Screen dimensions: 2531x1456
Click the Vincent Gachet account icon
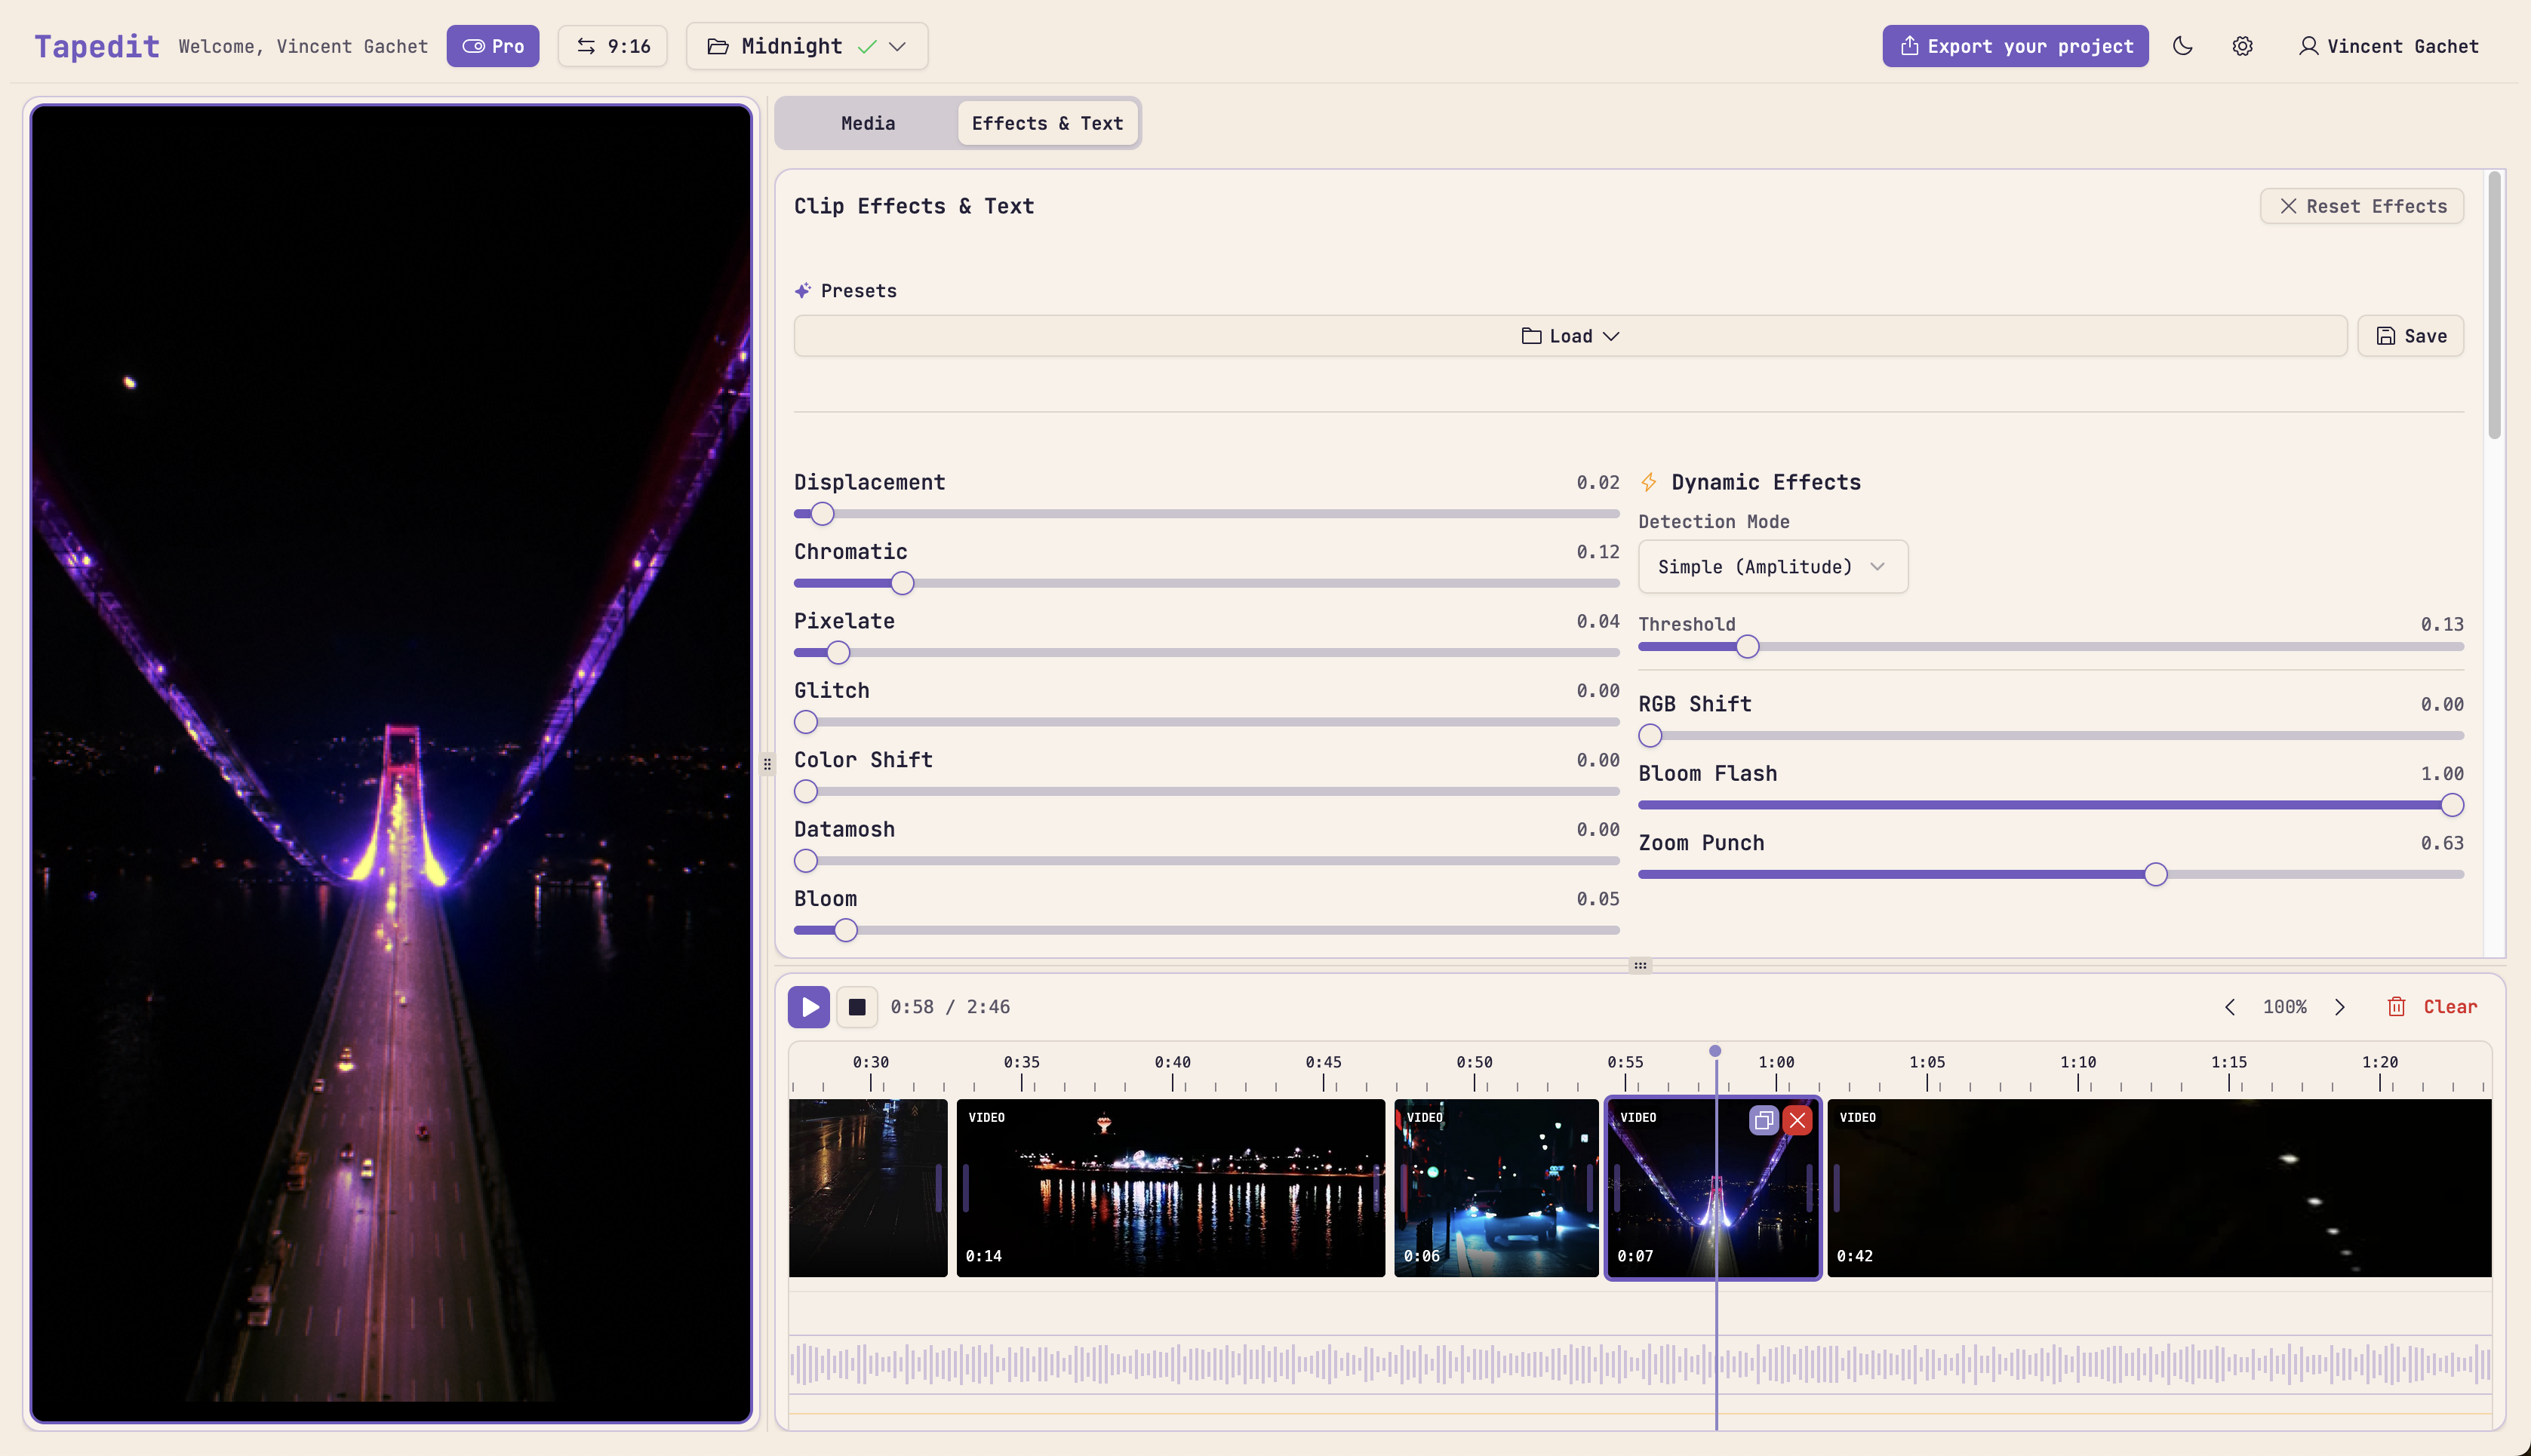coord(2309,46)
